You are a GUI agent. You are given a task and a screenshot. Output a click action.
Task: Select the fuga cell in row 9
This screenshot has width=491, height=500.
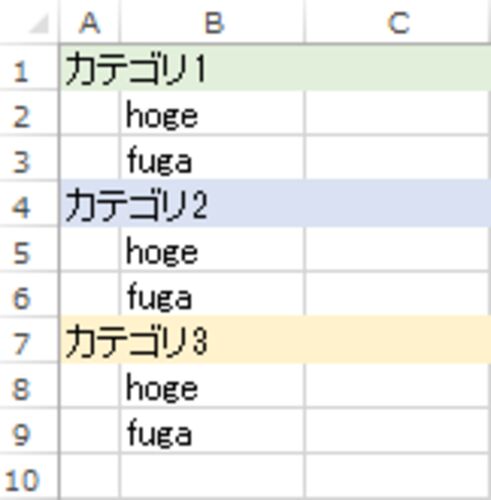point(212,431)
